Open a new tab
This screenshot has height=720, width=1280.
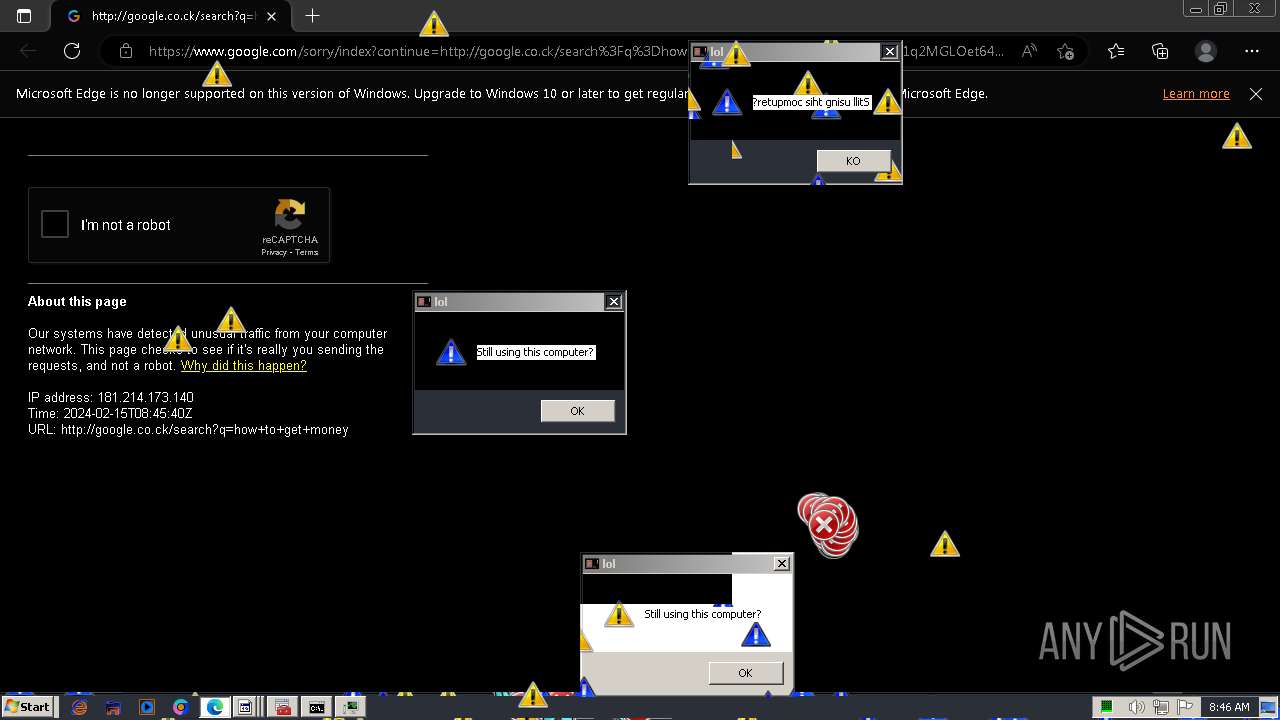(312, 16)
